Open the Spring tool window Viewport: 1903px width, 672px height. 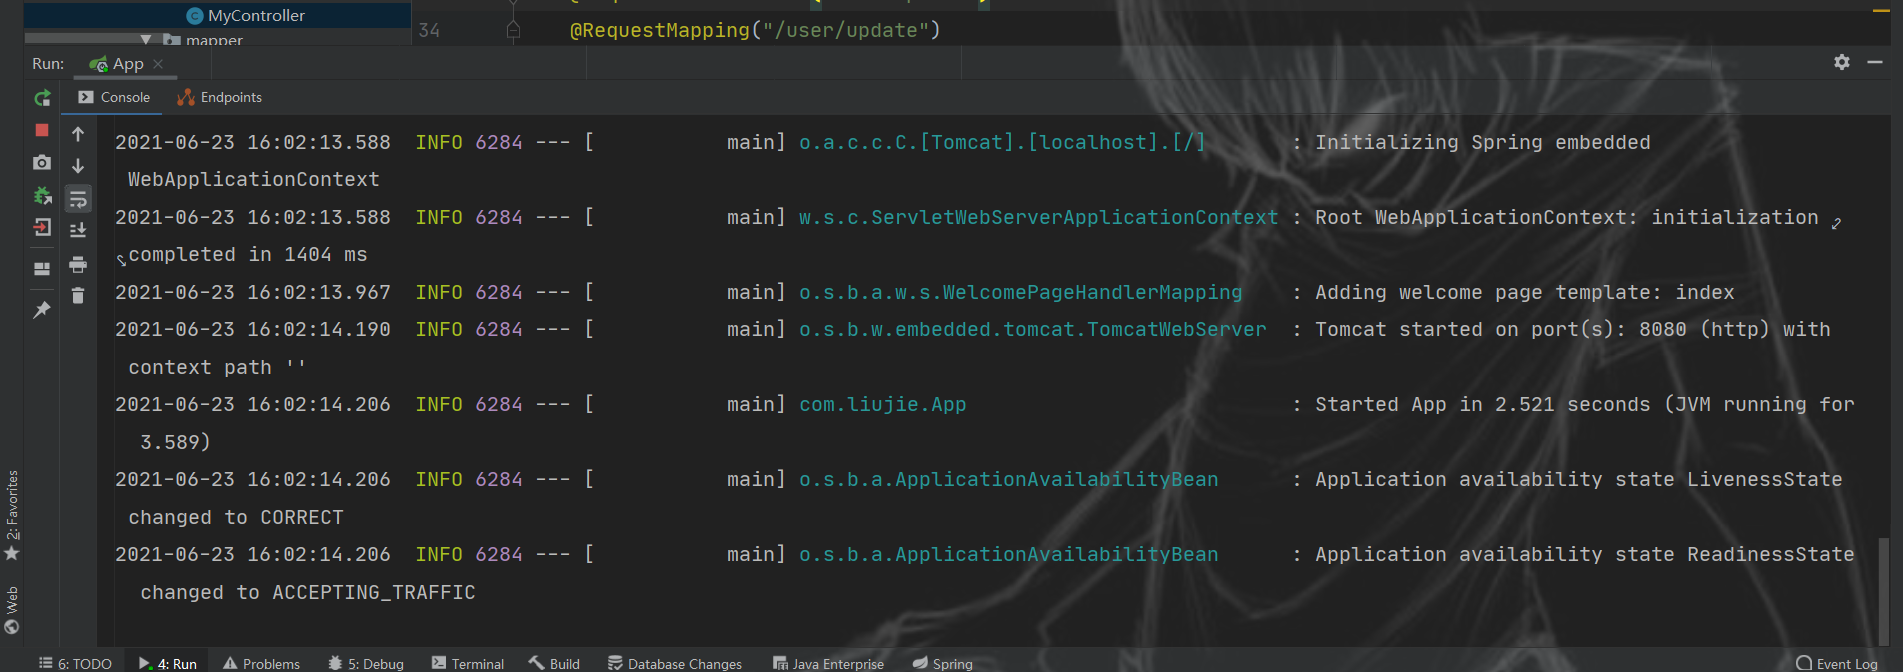click(942, 663)
